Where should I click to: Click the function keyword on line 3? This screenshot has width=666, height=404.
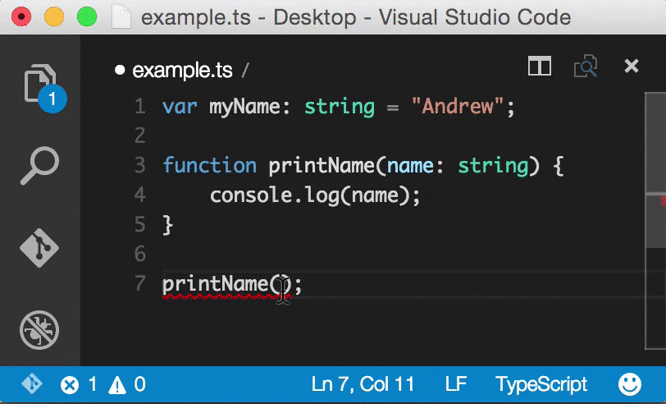click(x=209, y=165)
